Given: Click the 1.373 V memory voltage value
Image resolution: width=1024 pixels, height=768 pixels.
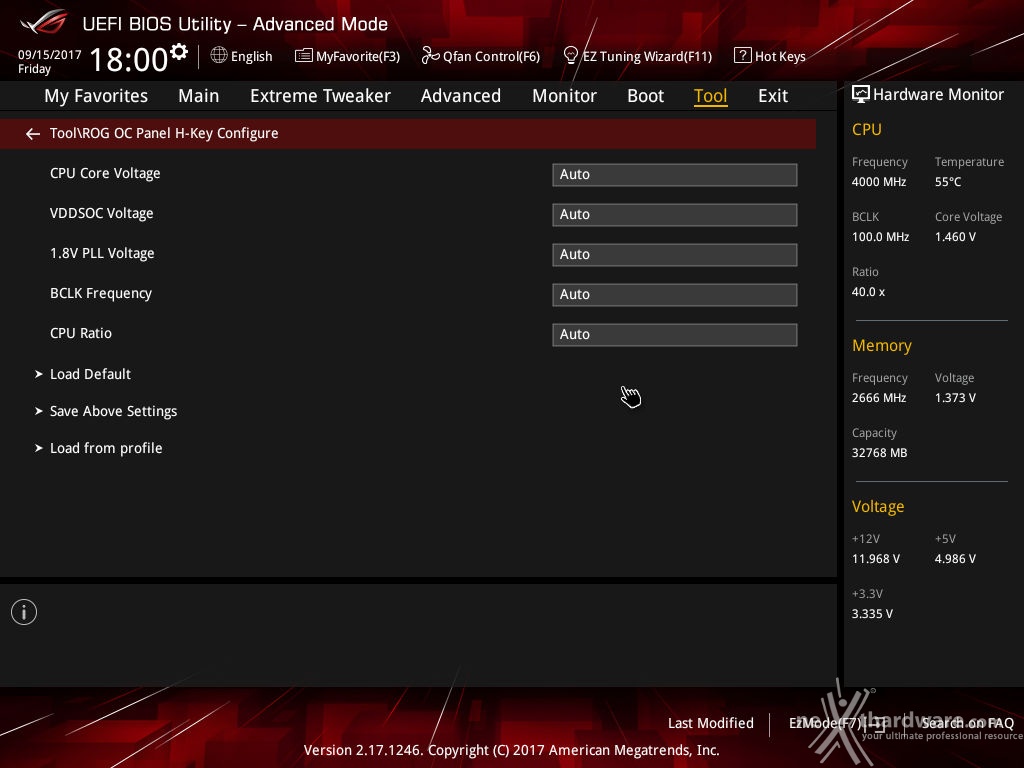Looking at the screenshot, I should [x=955, y=398].
